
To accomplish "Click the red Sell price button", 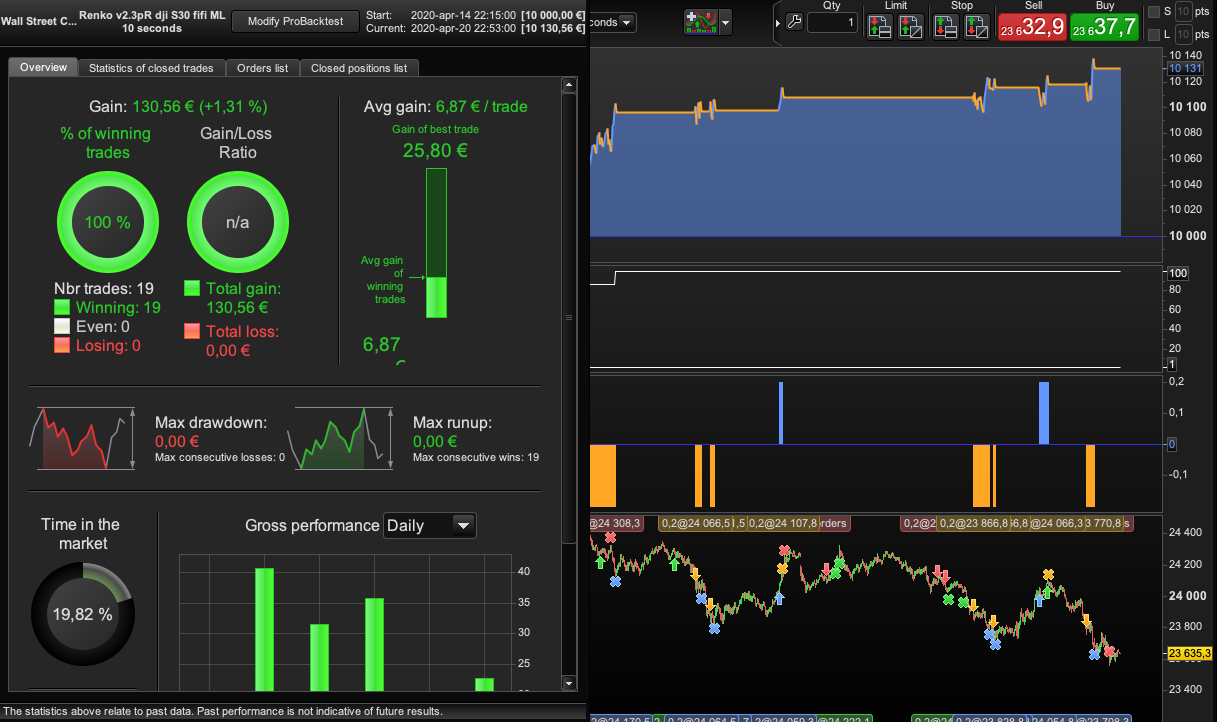I will 1033,27.
